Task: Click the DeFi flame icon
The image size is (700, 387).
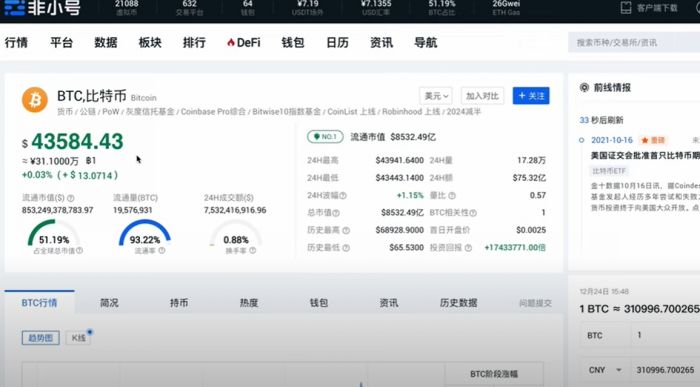Action: coord(231,42)
